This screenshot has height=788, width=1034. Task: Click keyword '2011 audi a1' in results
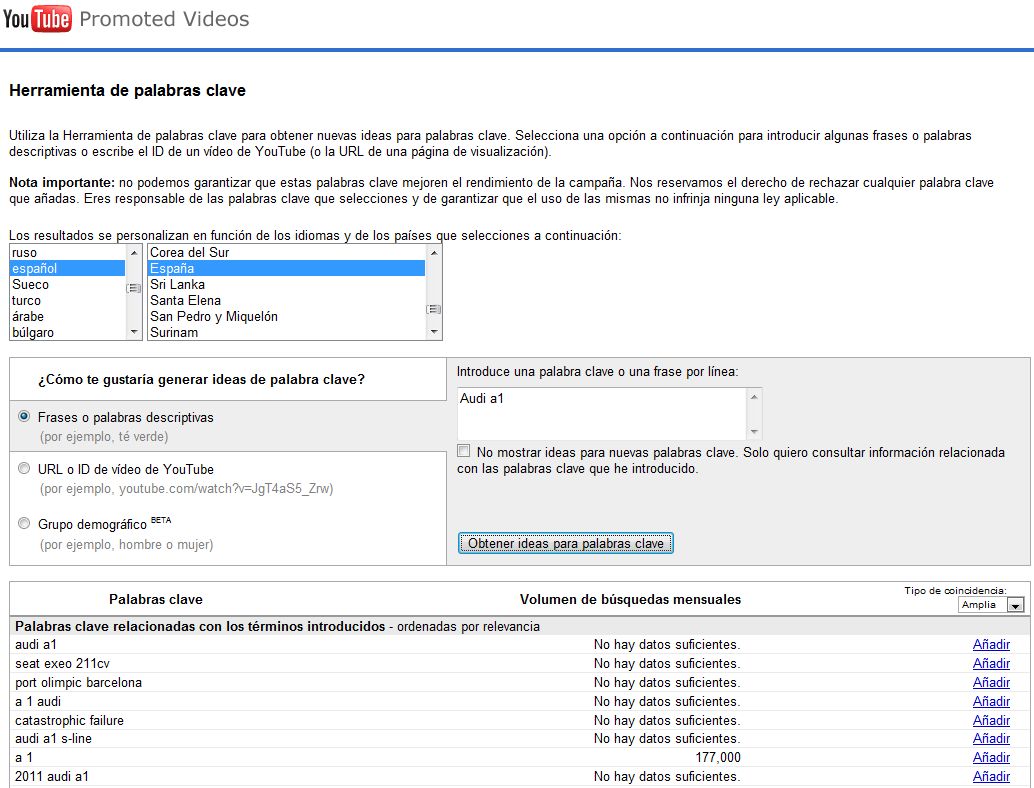pos(51,777)
